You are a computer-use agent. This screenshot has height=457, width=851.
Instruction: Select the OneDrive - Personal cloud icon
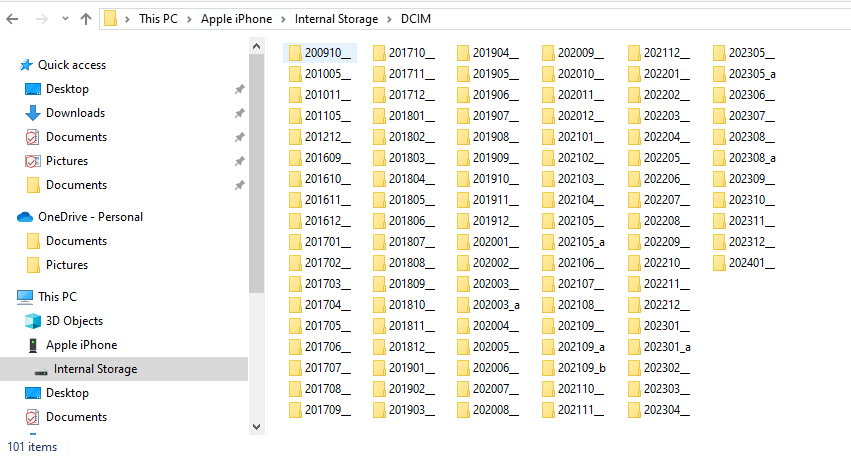(x=25, y=217)
